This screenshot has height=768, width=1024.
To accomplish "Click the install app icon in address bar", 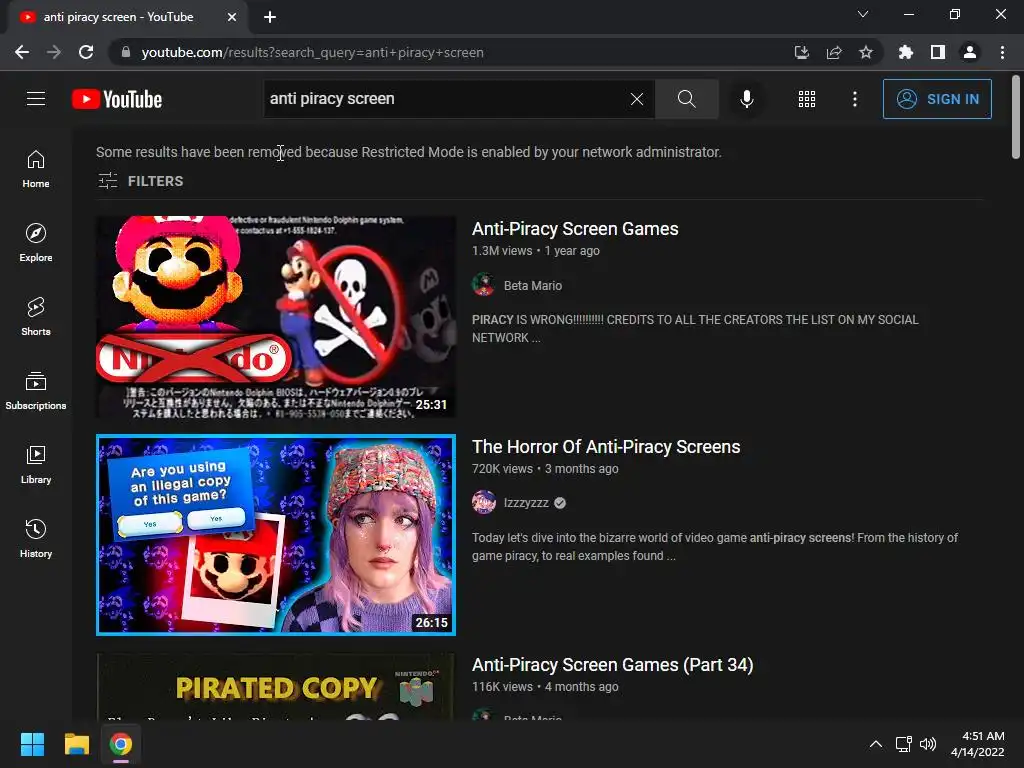I will click(x=801, y=52).
